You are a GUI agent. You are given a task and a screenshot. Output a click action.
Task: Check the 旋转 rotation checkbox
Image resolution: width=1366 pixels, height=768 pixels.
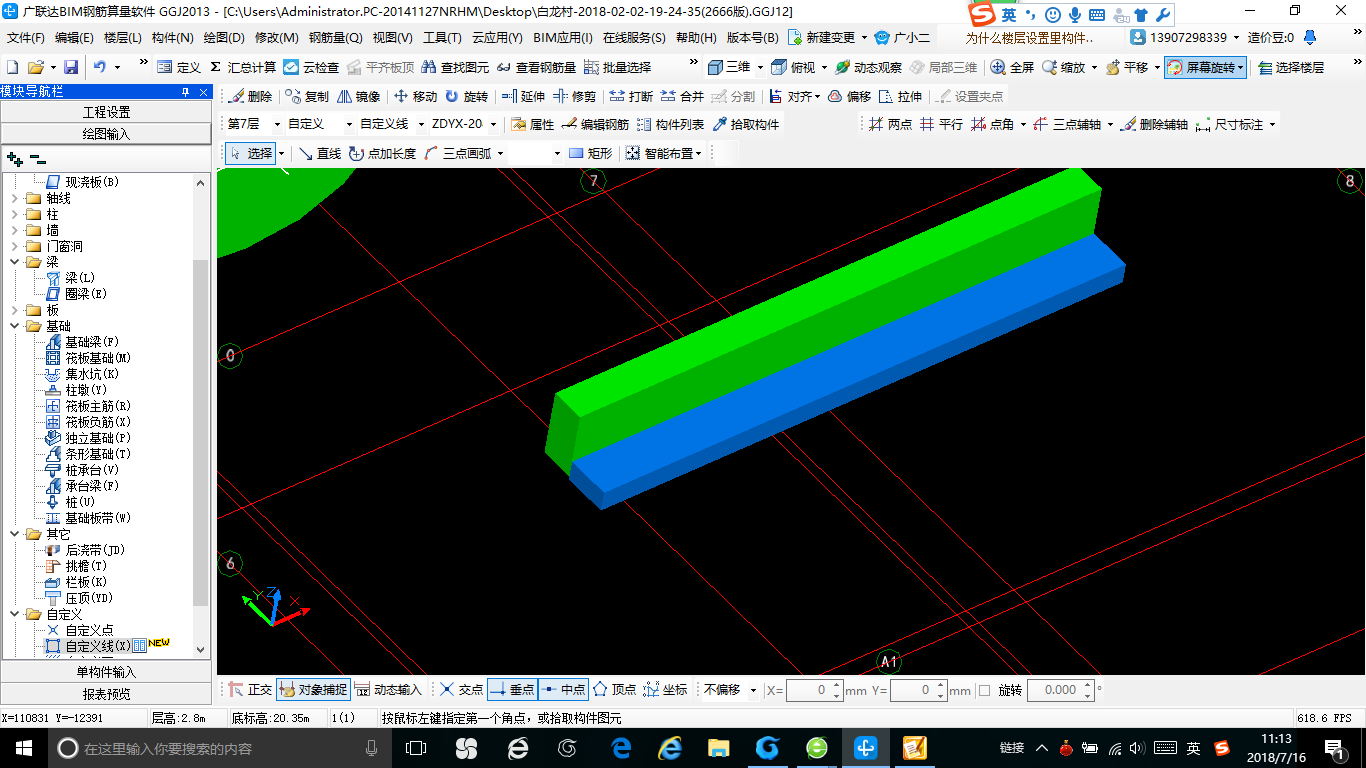[x=985, y=690]
